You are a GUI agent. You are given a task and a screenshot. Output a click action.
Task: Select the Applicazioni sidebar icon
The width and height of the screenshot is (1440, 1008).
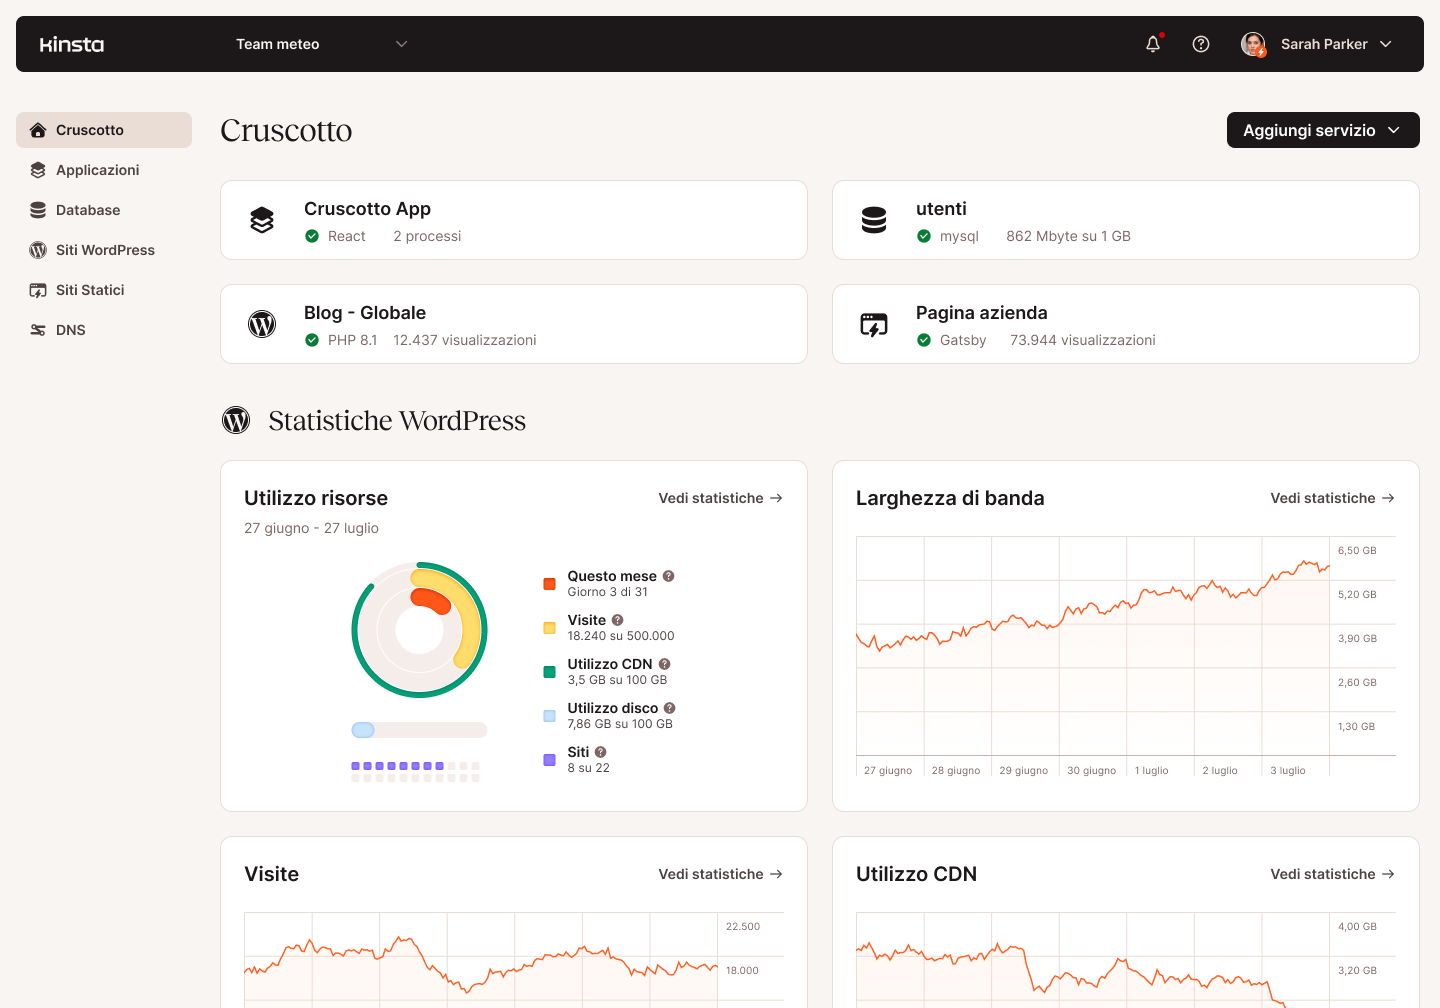pyautogui.click(x=38, y=170)
